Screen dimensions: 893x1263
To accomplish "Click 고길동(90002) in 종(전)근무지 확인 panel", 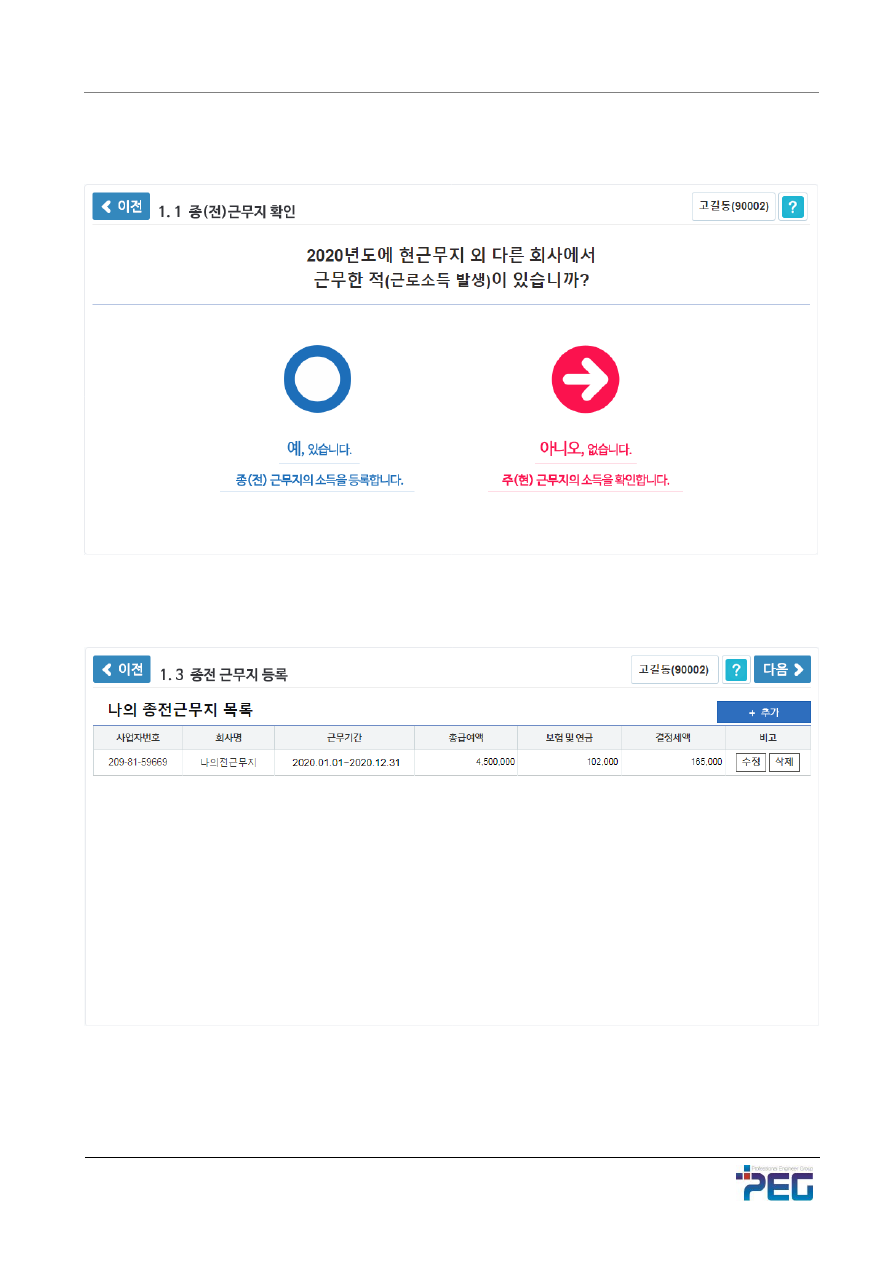I will coord(733,206).
